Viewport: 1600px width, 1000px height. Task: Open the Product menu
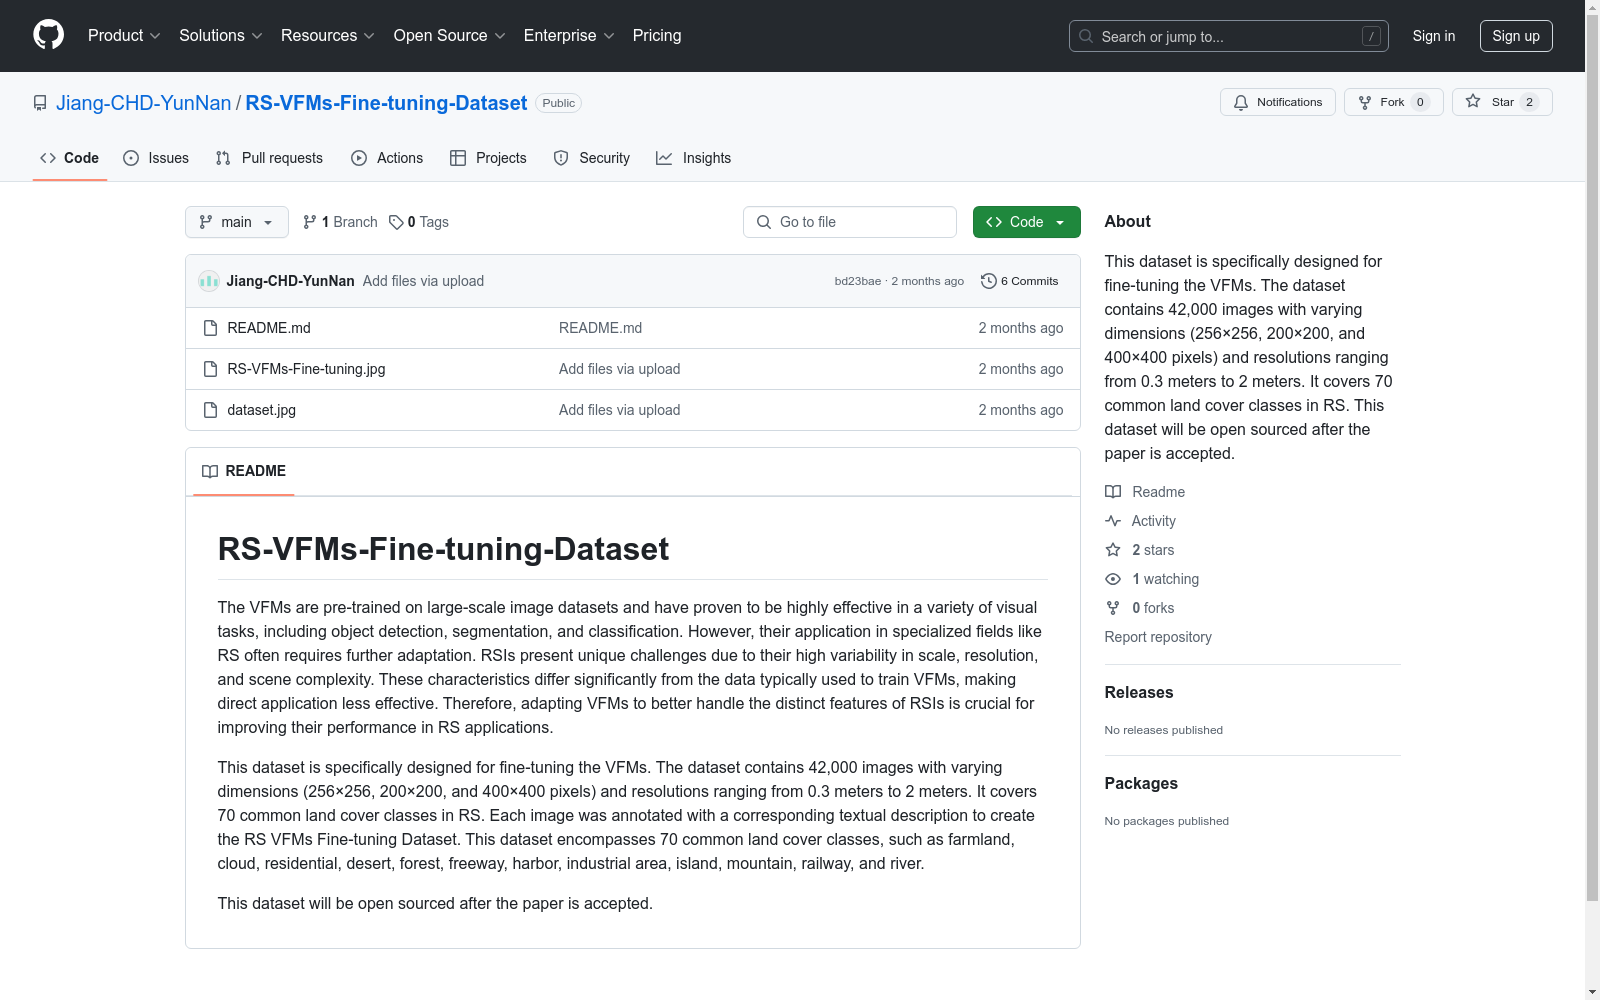(124, 36)
